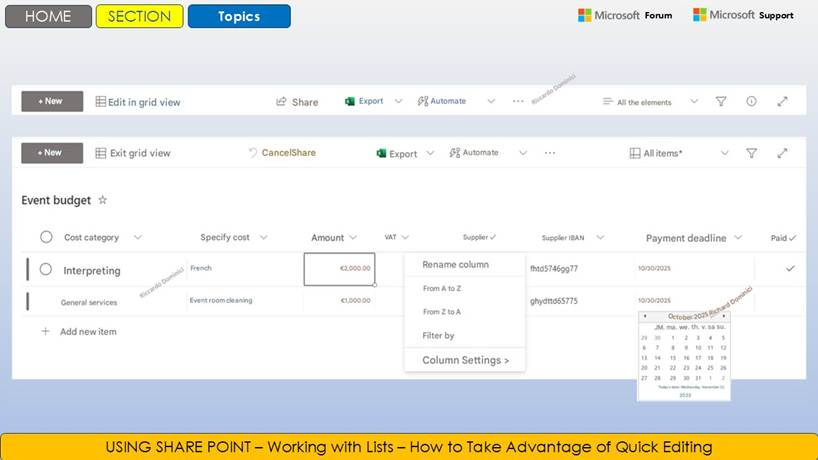Open the Paid column header
This screenshot has height=460, width=818.
(x=783, y=238)
